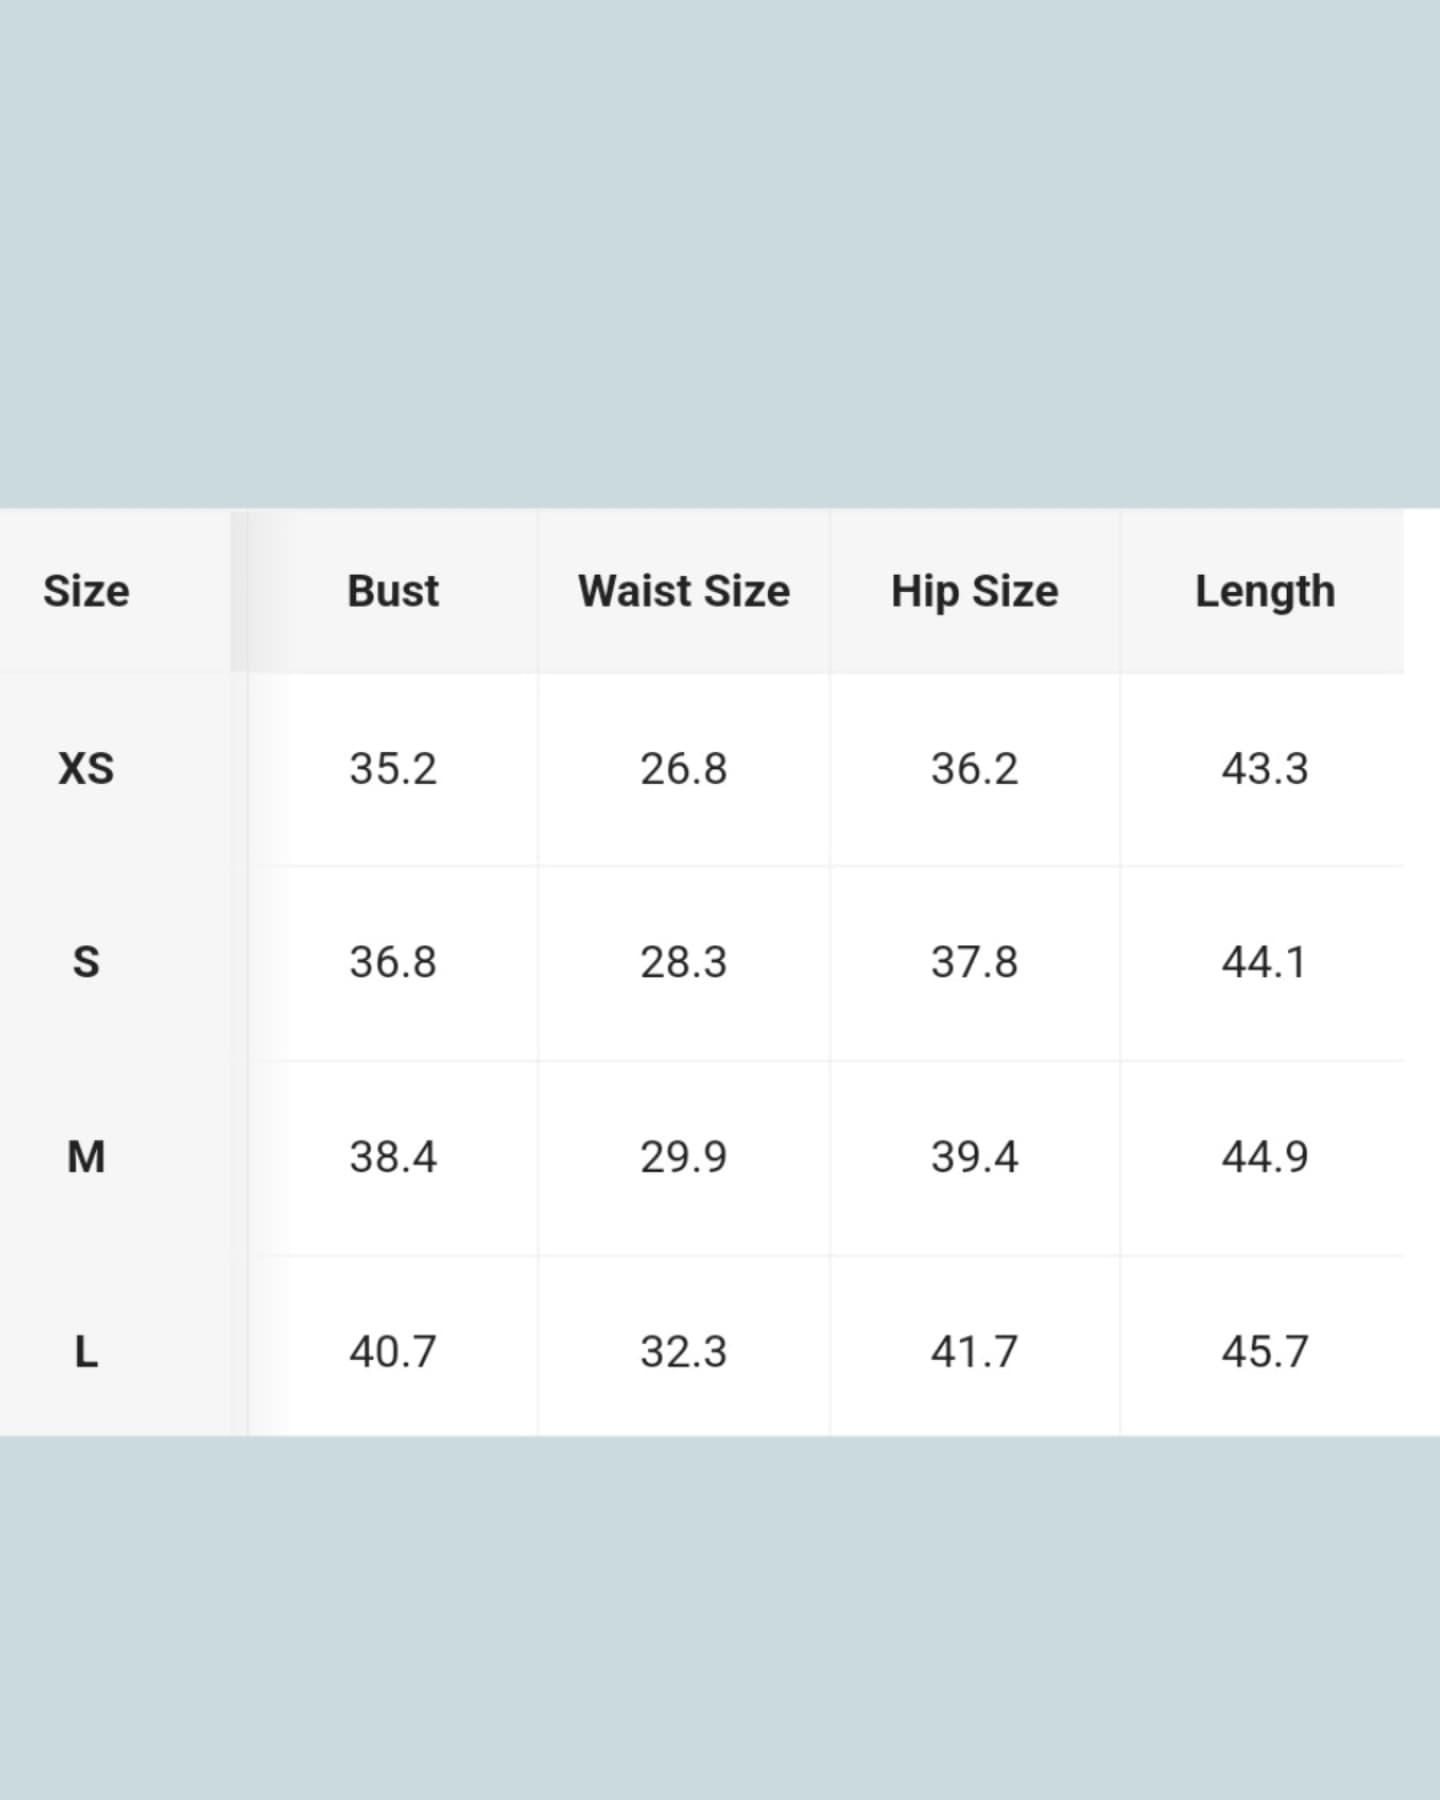
Task: Select the XS waist value 26.8
Action: (x=684, y=769)
